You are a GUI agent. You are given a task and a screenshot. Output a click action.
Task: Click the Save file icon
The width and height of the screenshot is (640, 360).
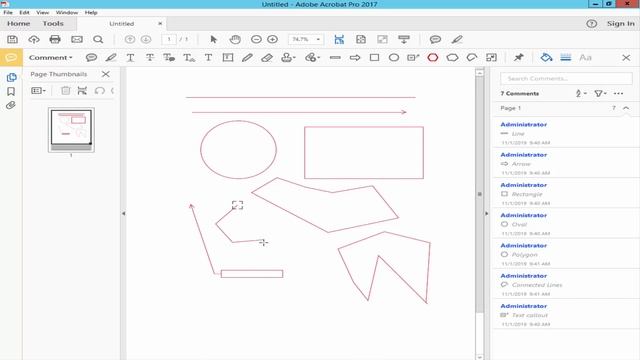pos(12,39)
